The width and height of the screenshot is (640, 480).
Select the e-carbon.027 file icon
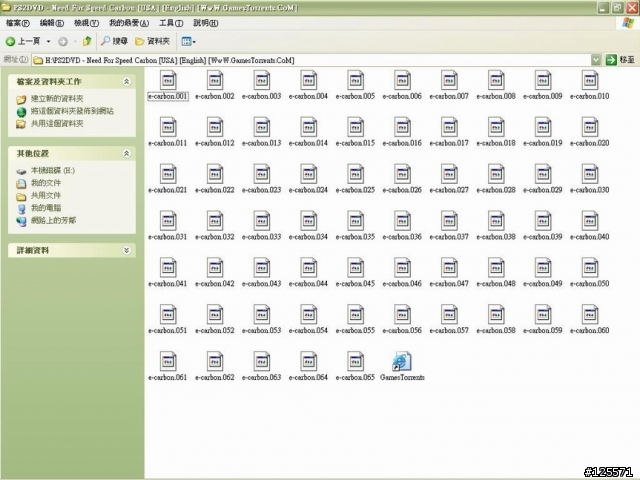coord(449,174)
